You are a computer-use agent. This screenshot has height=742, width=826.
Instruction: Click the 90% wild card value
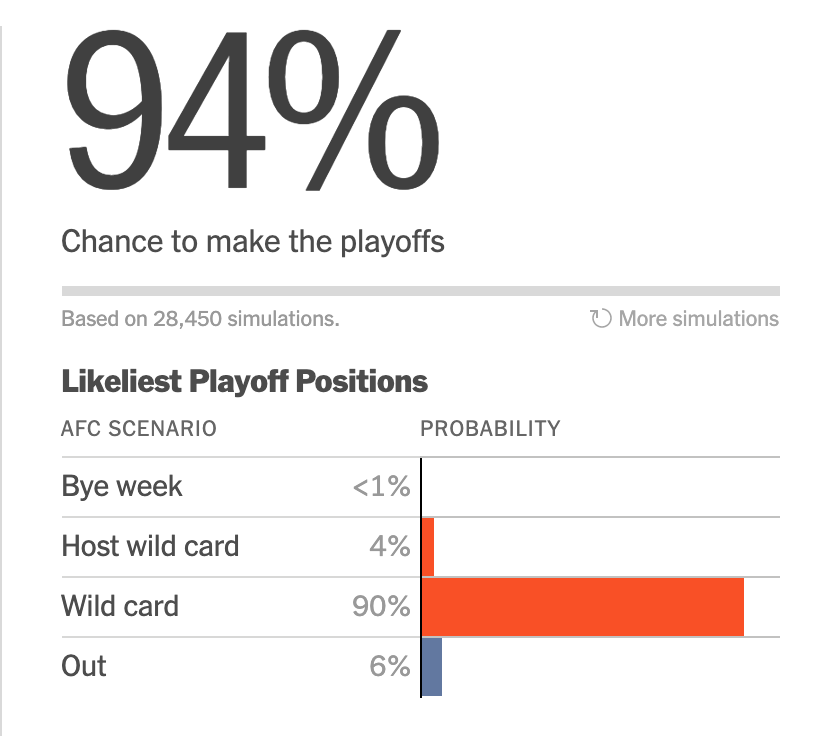381,606
